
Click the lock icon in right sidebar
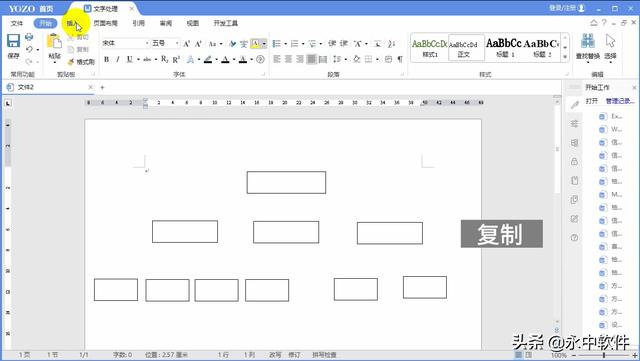pos(574,162)
